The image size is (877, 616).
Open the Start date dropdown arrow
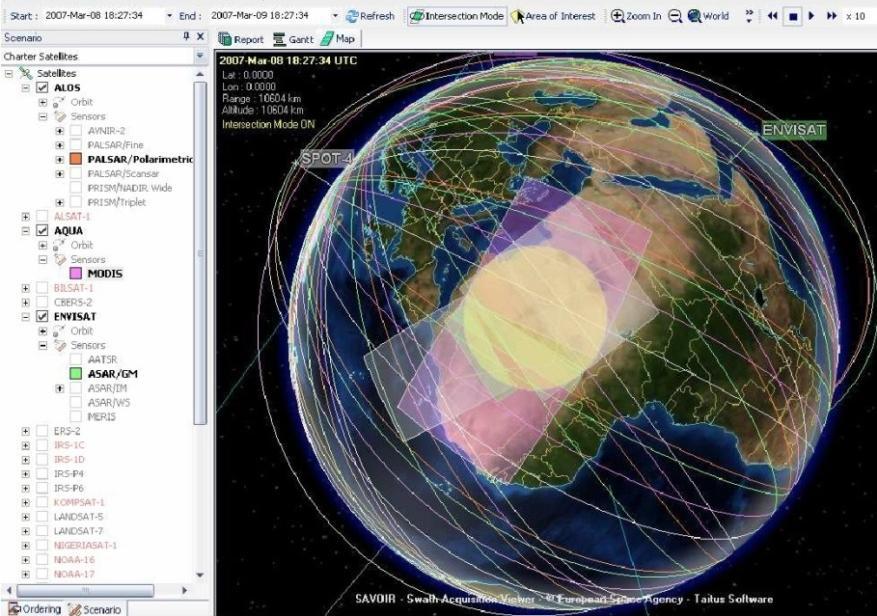[169, 16]
